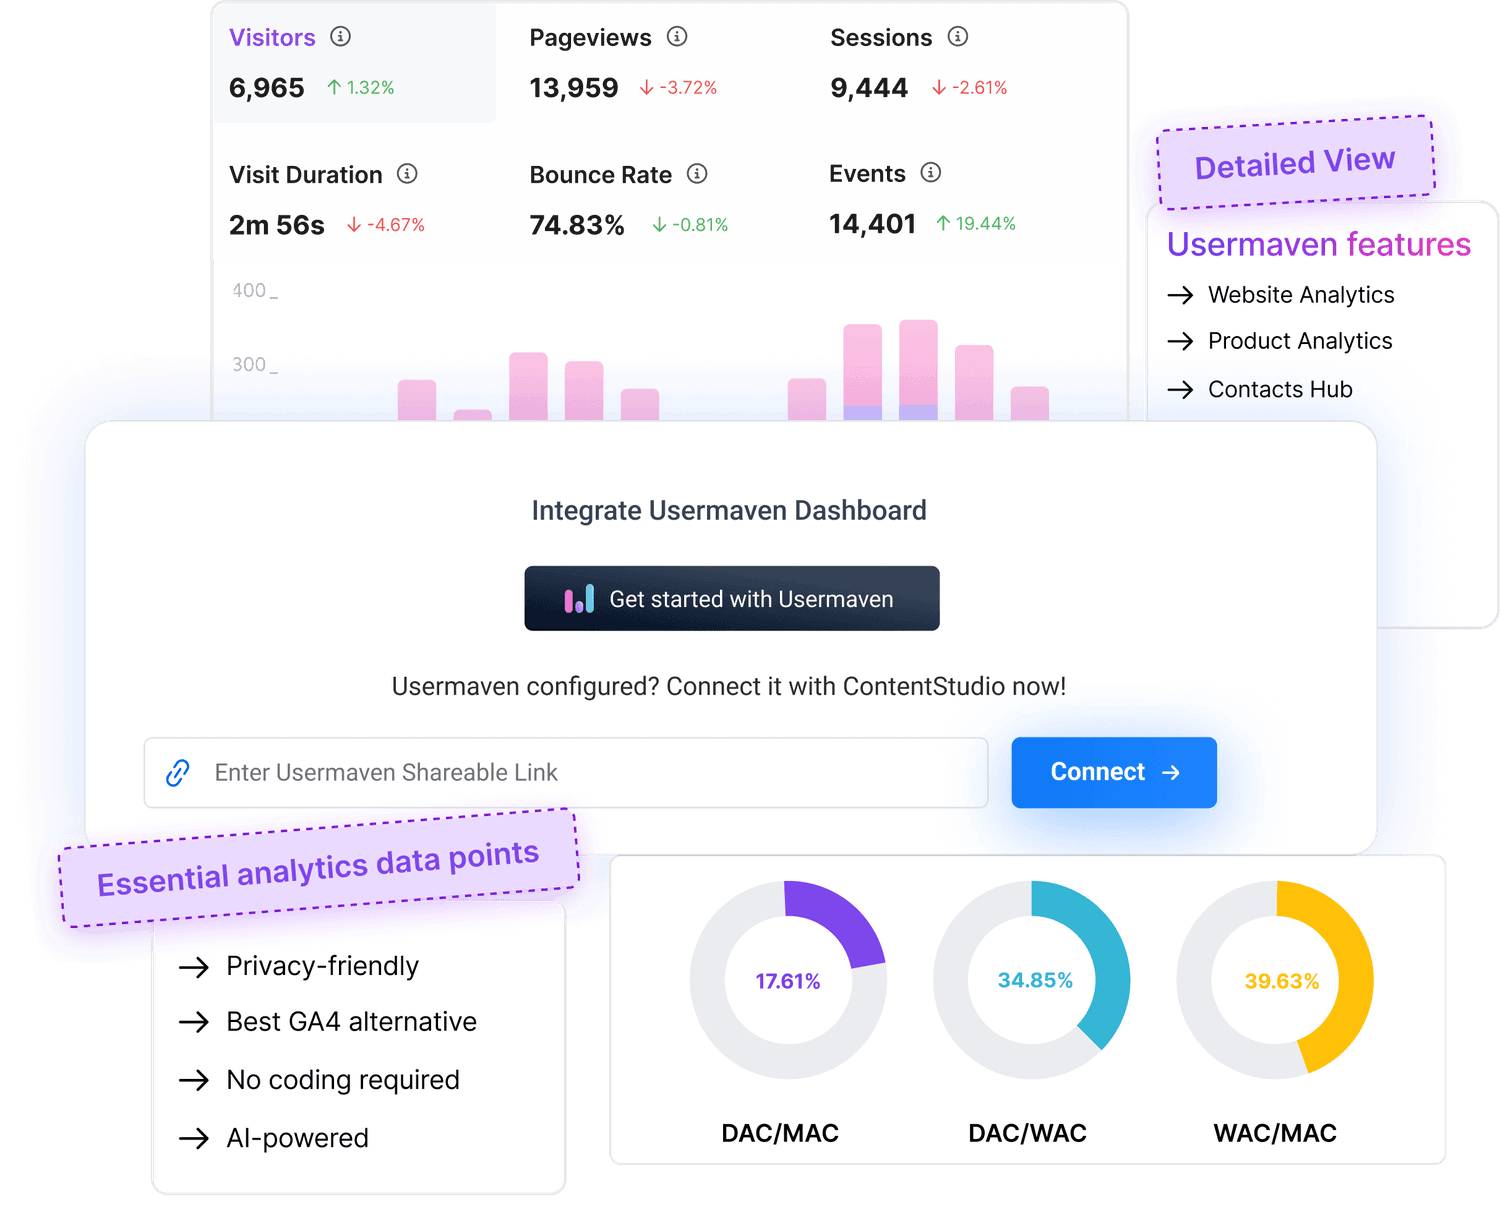Click the 34.85% donut center value
This screenshot has height=1230, width=1500.
(x=1035, y=980)
